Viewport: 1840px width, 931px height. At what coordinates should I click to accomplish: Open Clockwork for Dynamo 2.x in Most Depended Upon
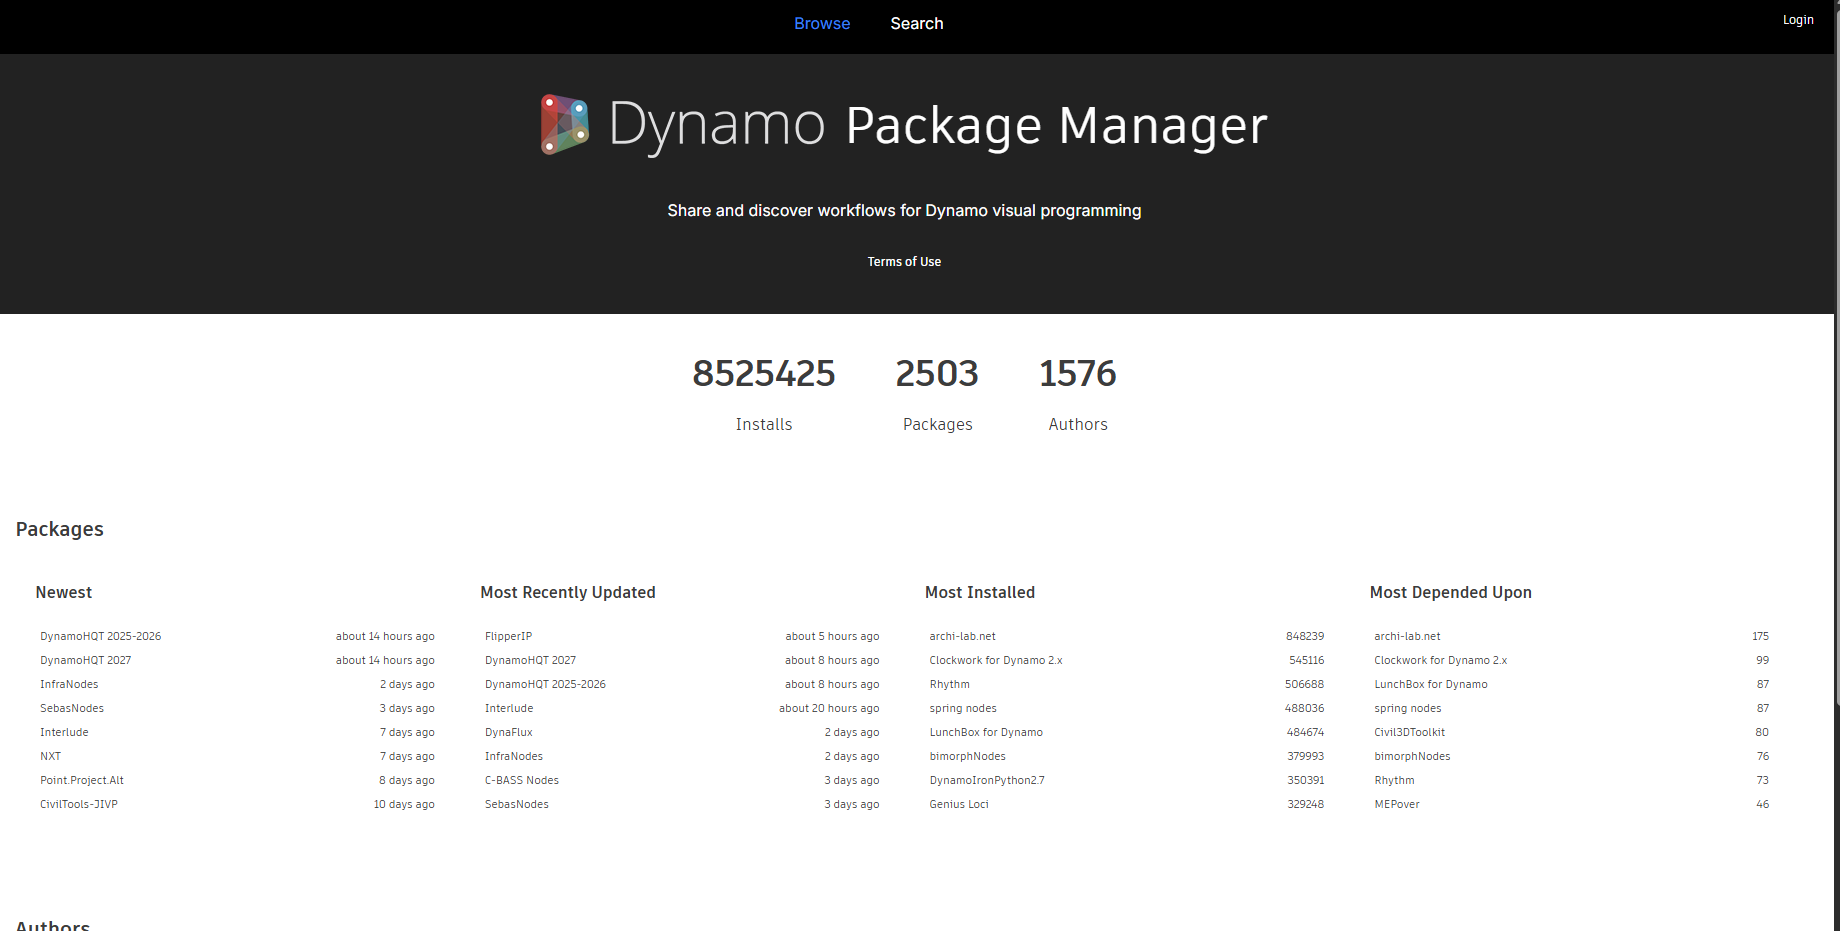[1440, 660]
